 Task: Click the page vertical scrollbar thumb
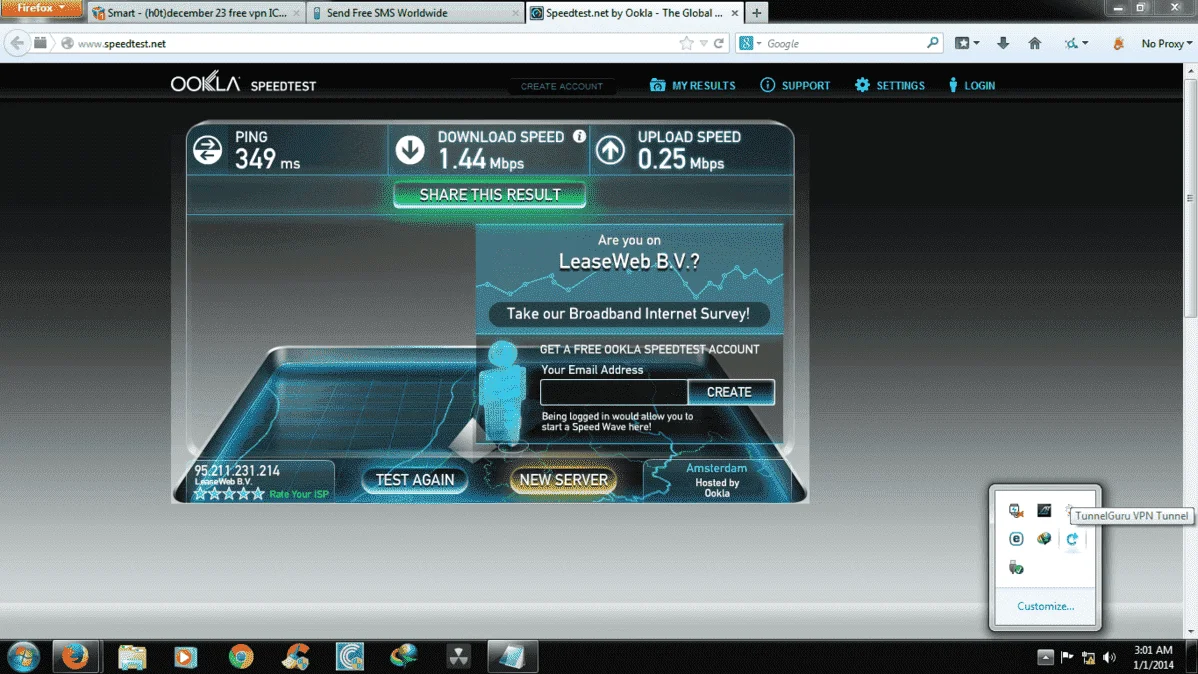[1190, 197]
